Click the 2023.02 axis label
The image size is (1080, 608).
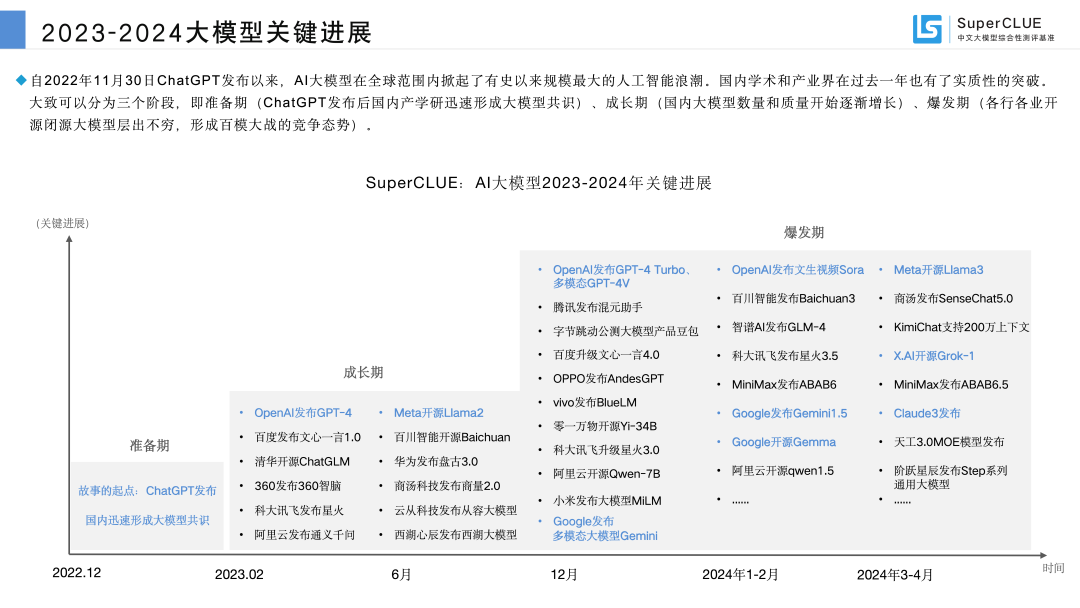(239, 574)
